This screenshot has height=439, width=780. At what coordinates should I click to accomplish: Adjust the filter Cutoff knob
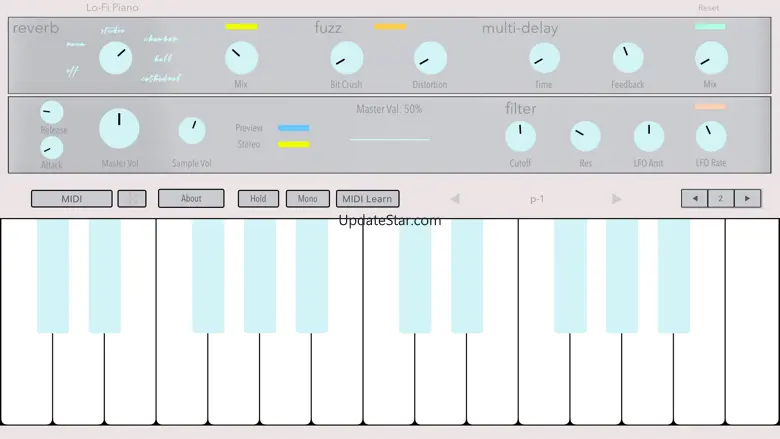click(520, 136)
